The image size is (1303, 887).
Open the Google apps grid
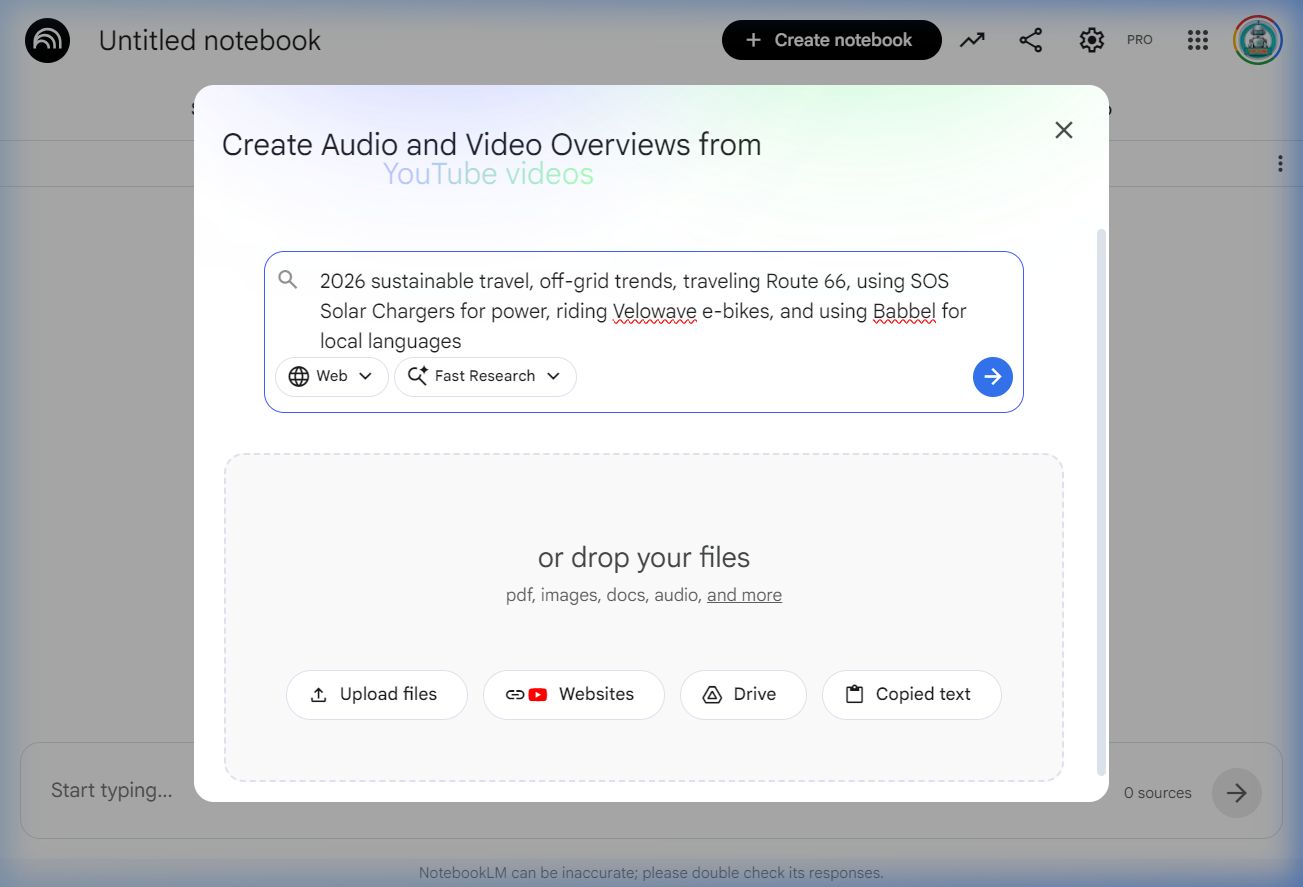[1197, 40]
